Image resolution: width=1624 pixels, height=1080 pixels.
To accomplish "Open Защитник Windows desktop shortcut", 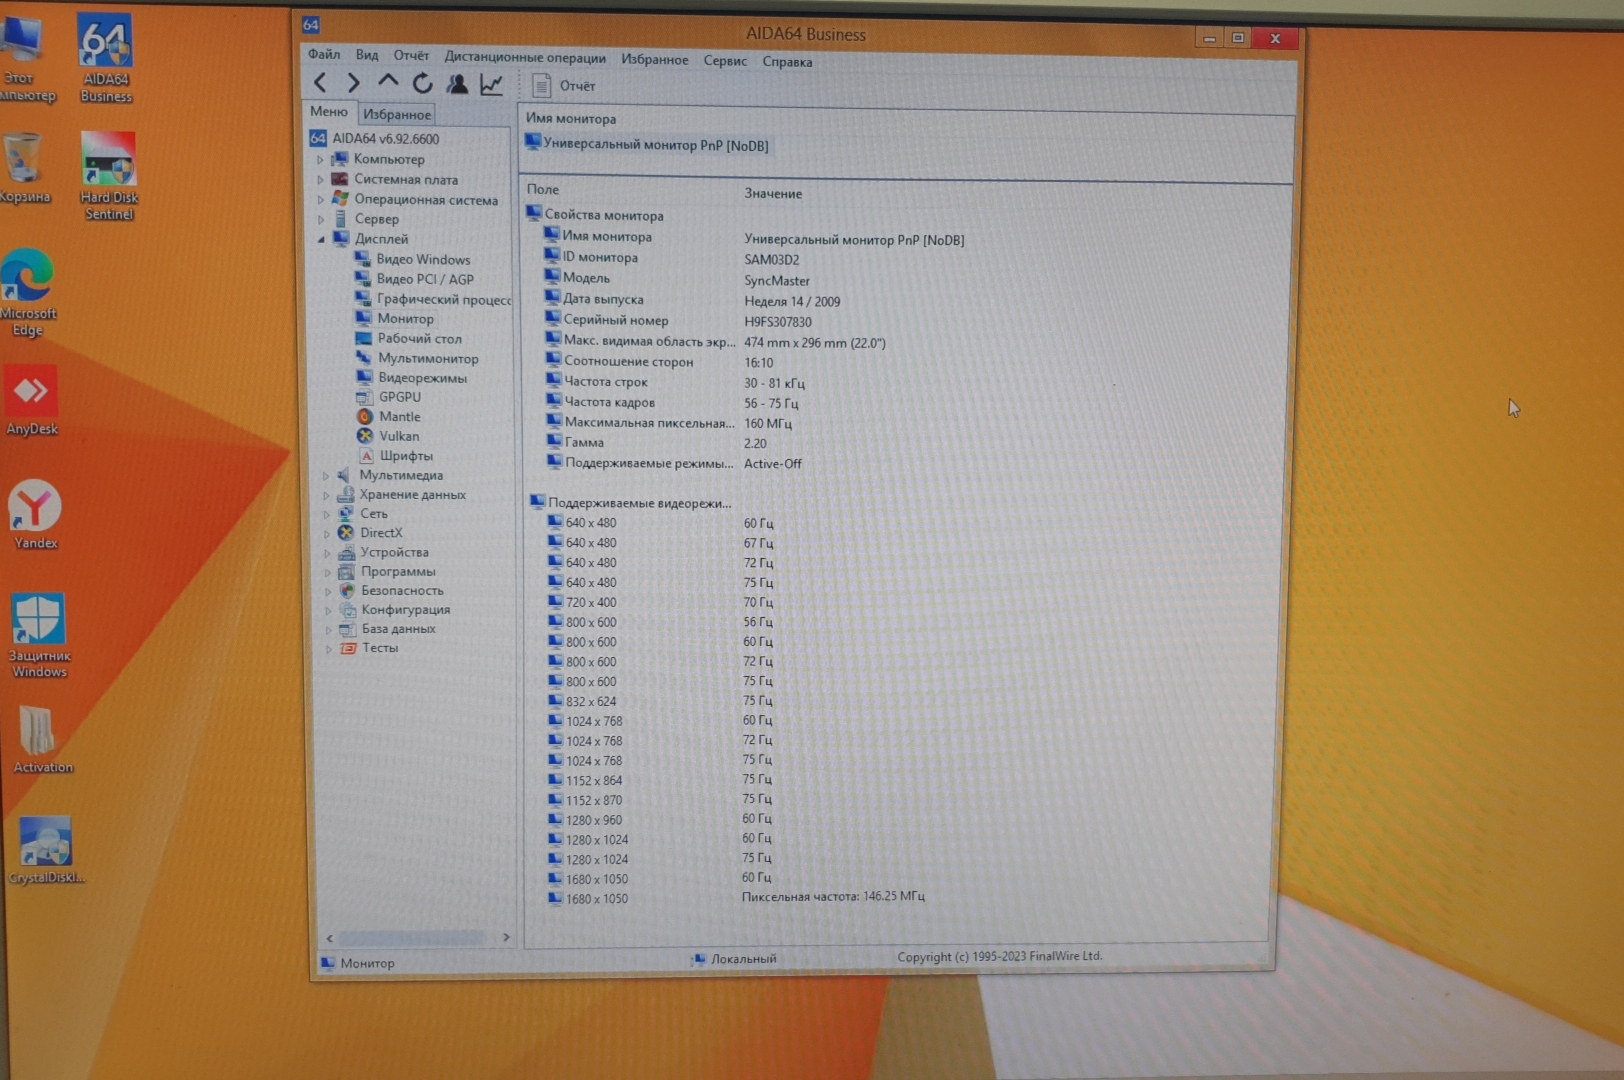I will coord(39,635).
